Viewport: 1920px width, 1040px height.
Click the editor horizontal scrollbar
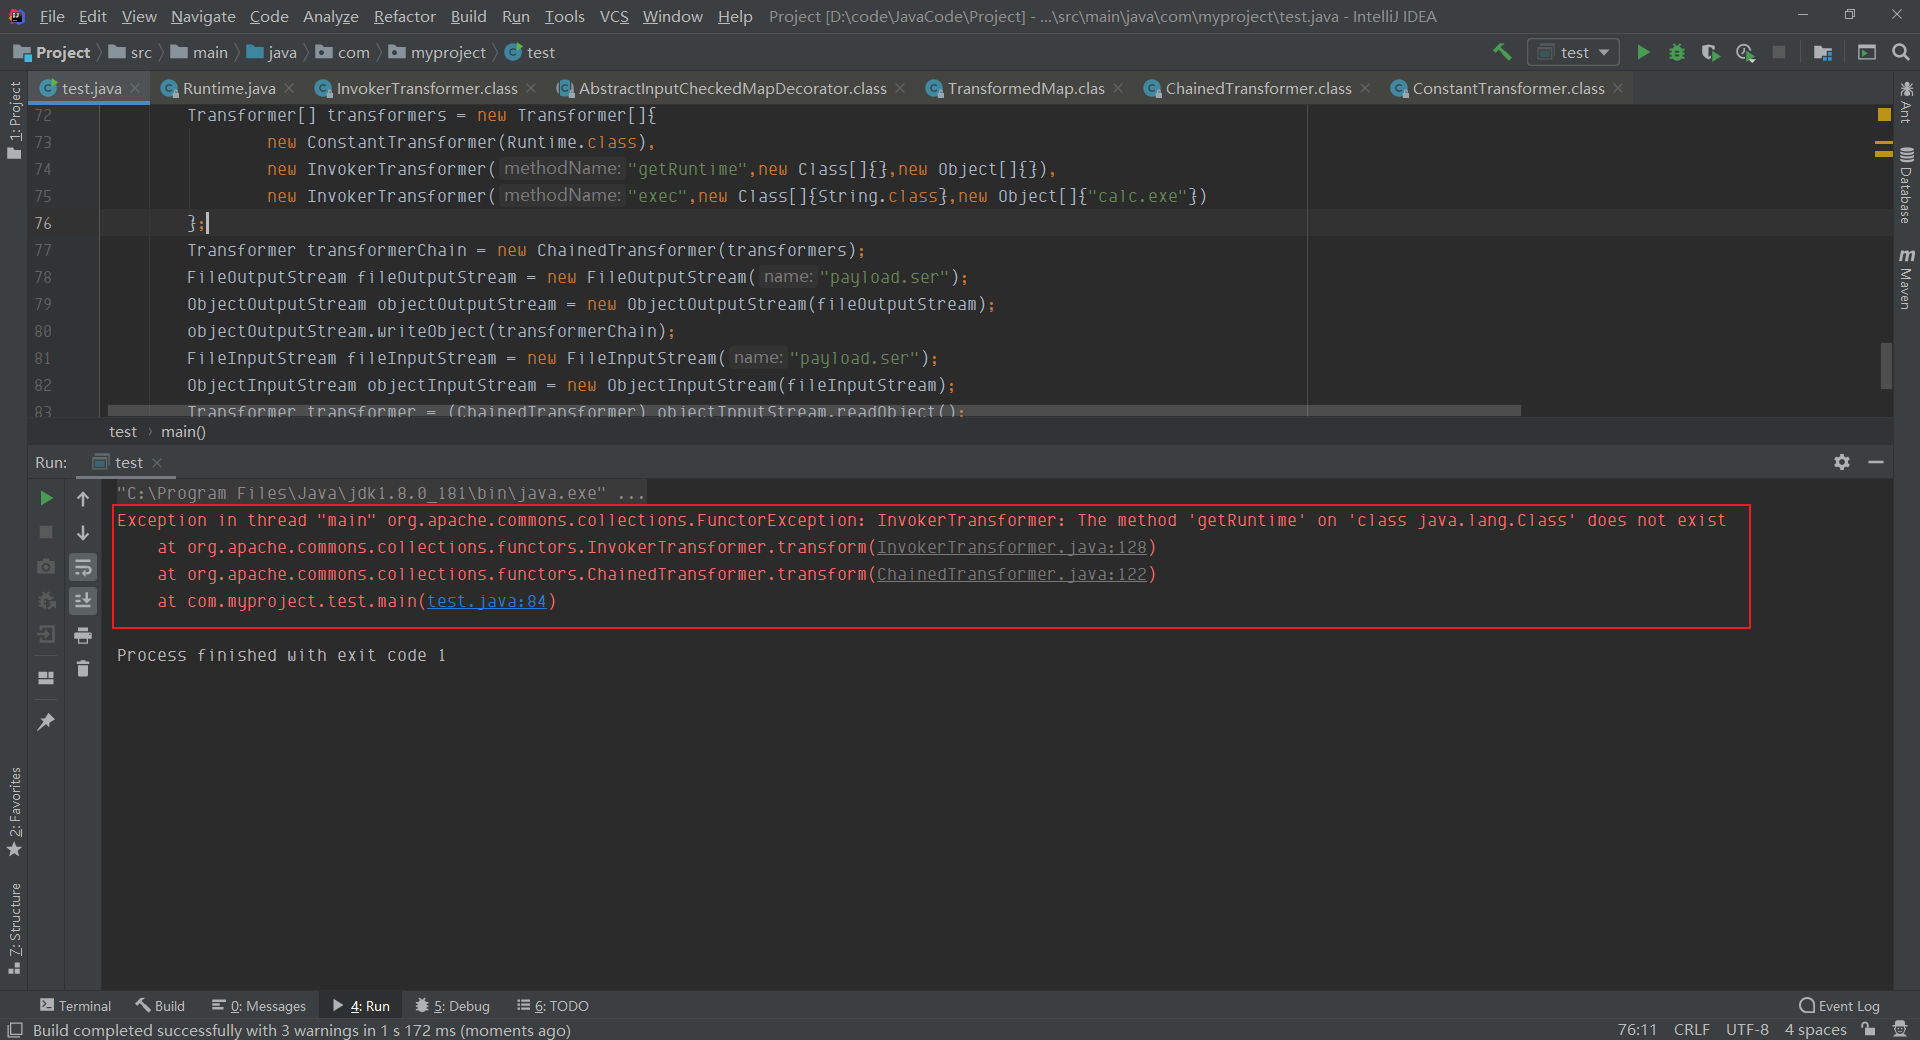click(x=814, y=410)
